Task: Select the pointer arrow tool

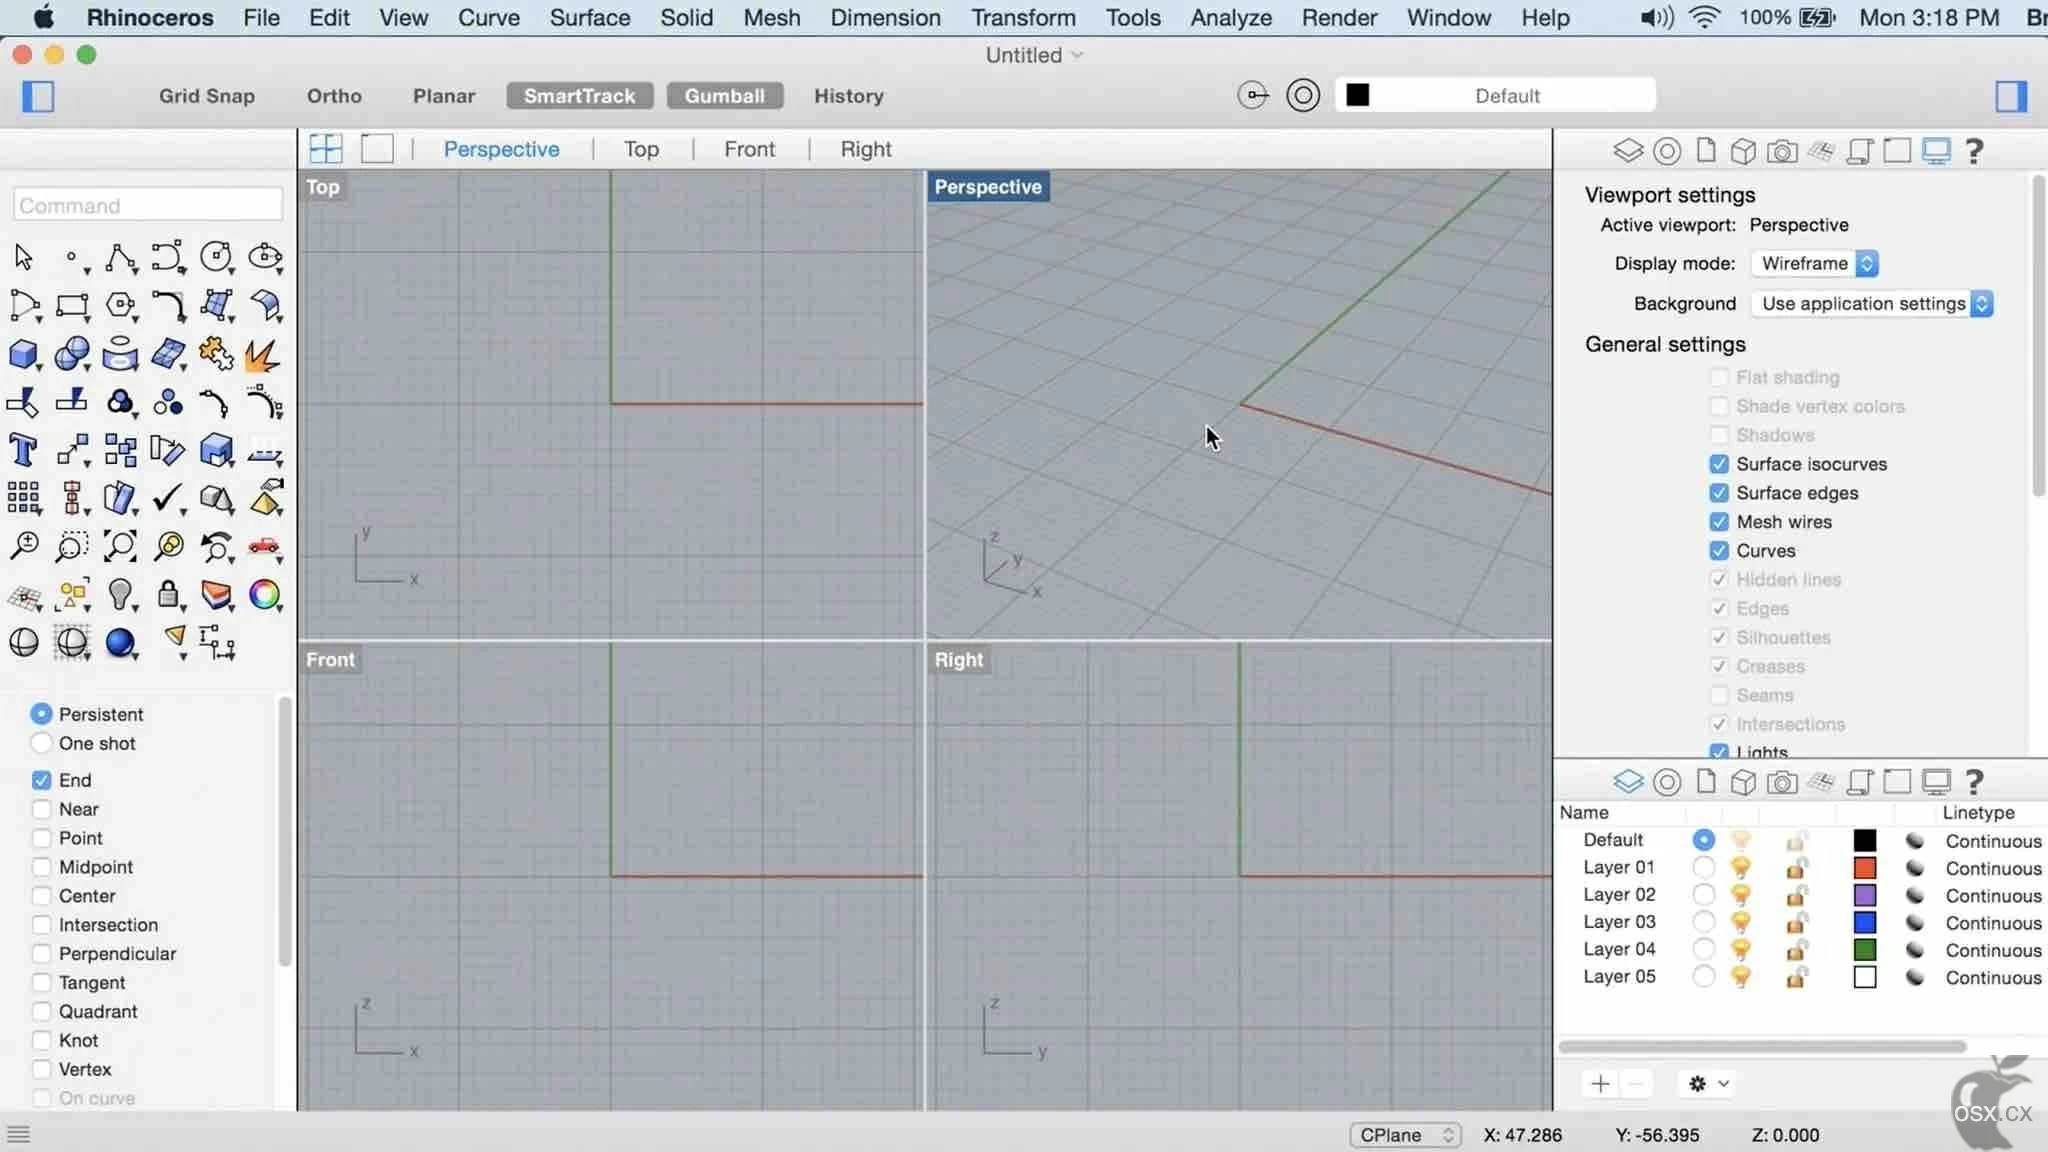Action: [23, 257]
